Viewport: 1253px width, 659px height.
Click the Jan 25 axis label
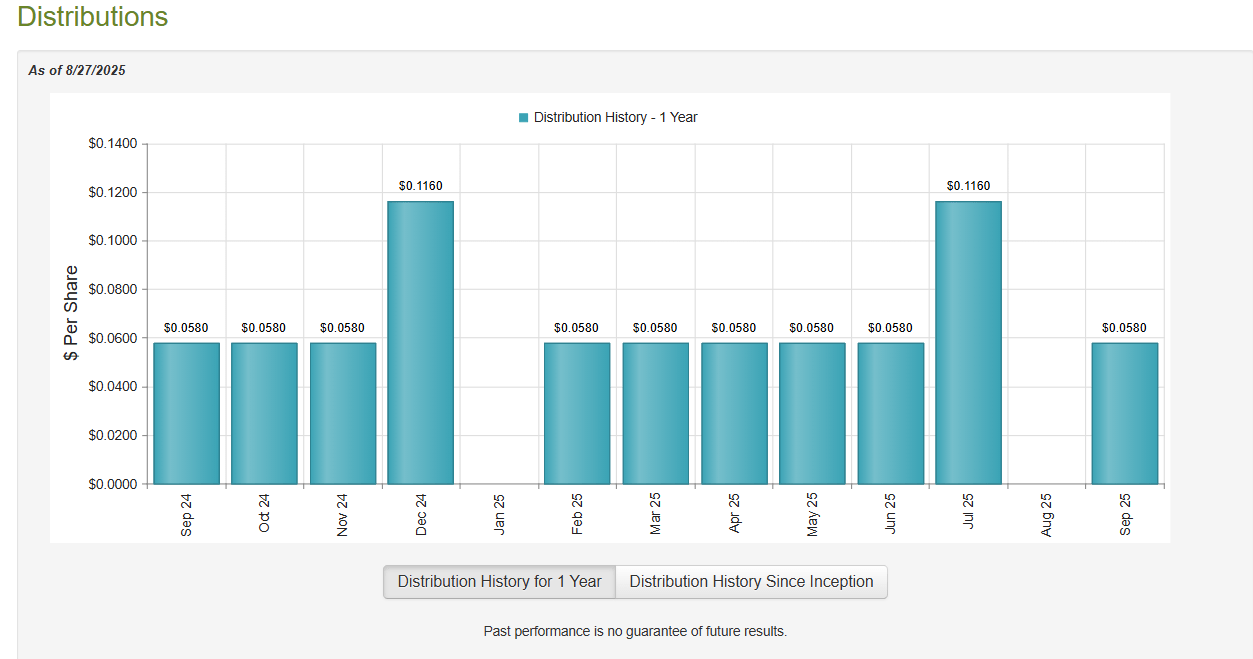click(x=499, y=514)
